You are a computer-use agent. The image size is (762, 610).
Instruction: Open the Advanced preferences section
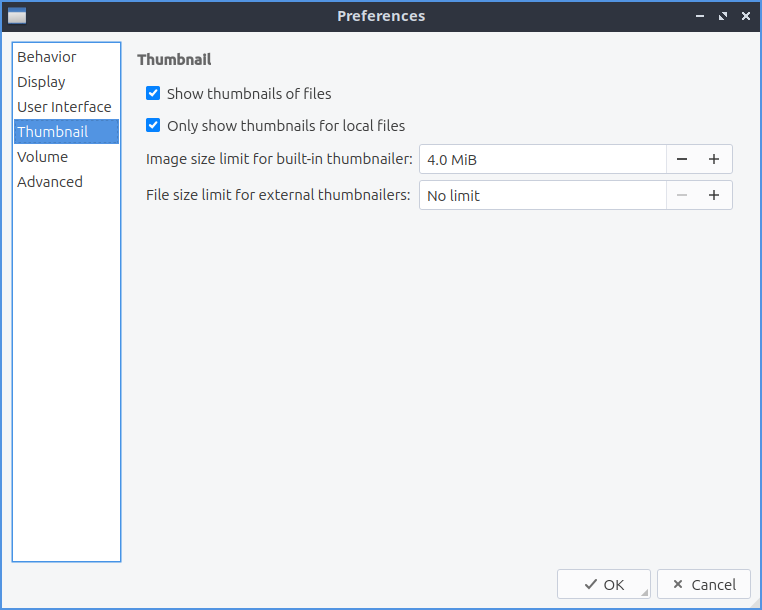coord(50,182)
